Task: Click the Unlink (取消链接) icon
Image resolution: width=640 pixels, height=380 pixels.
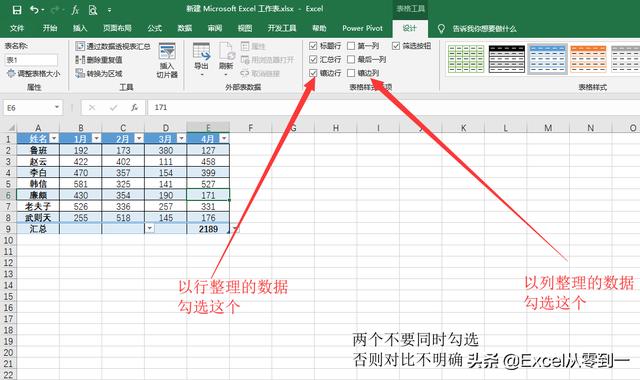Action: [245, 73]
